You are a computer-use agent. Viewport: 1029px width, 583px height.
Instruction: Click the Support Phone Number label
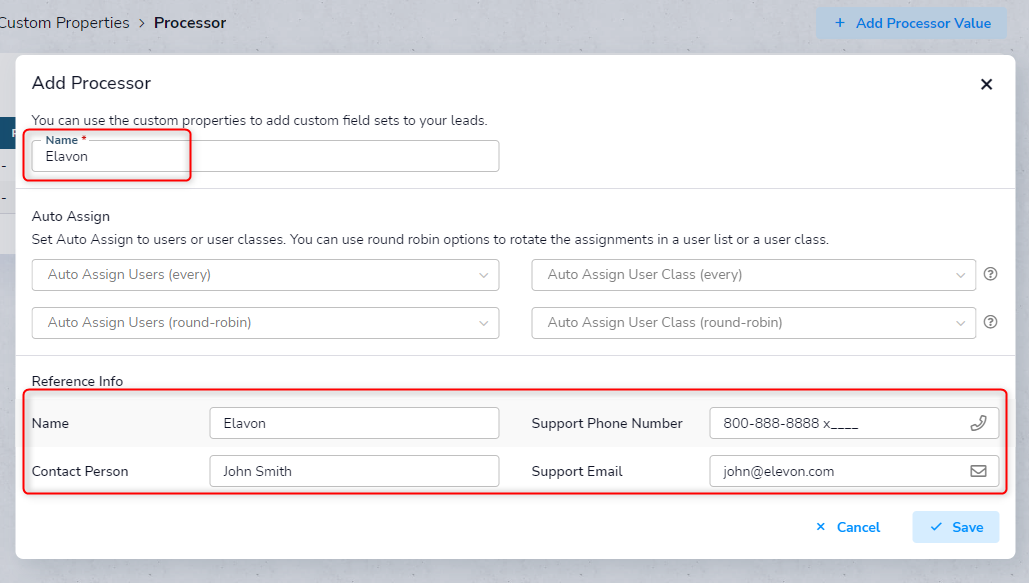click(x=607, y=423)
